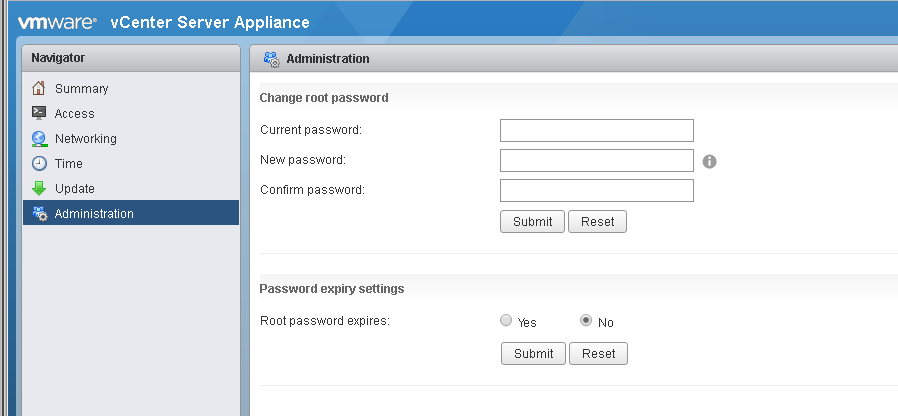Click the new password info icon
The width and height of the screenshot is (898, 416).
pos(710,162)
